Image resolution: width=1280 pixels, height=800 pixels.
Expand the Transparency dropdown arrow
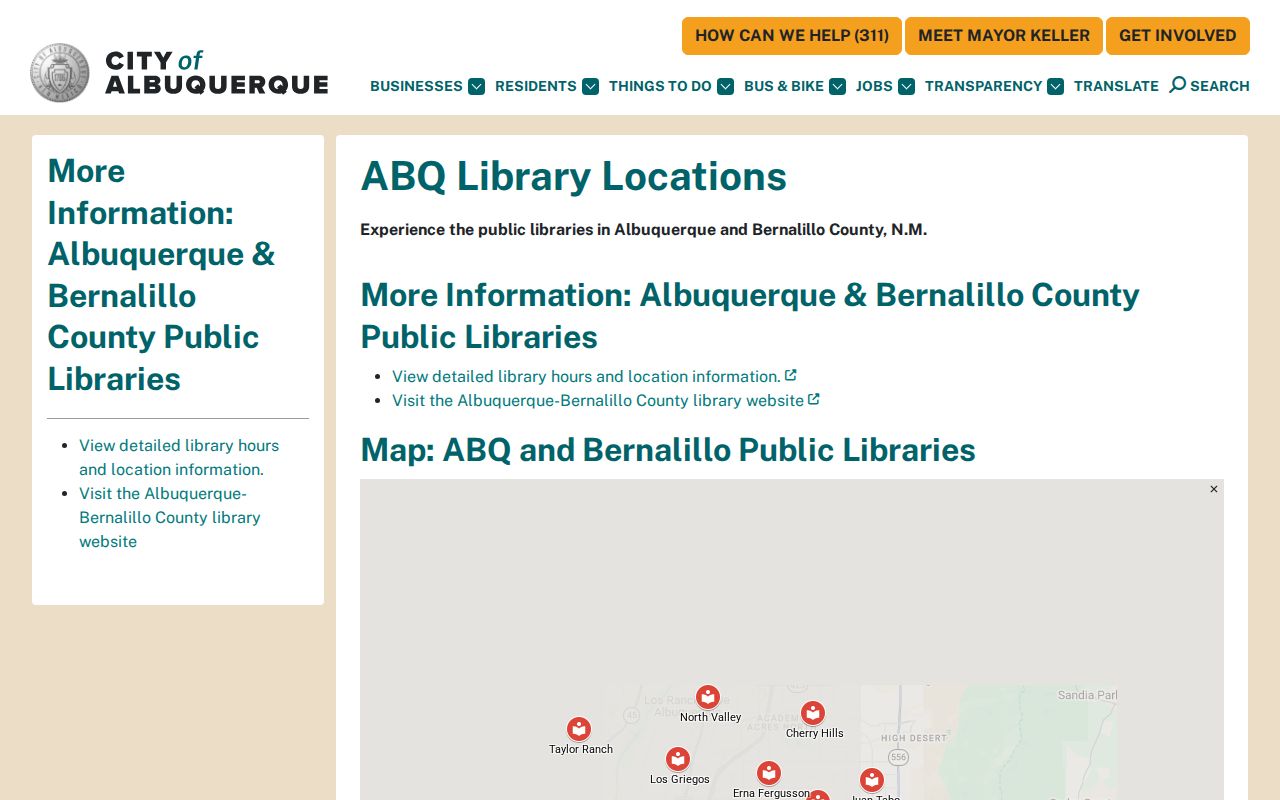(1056, 86)
